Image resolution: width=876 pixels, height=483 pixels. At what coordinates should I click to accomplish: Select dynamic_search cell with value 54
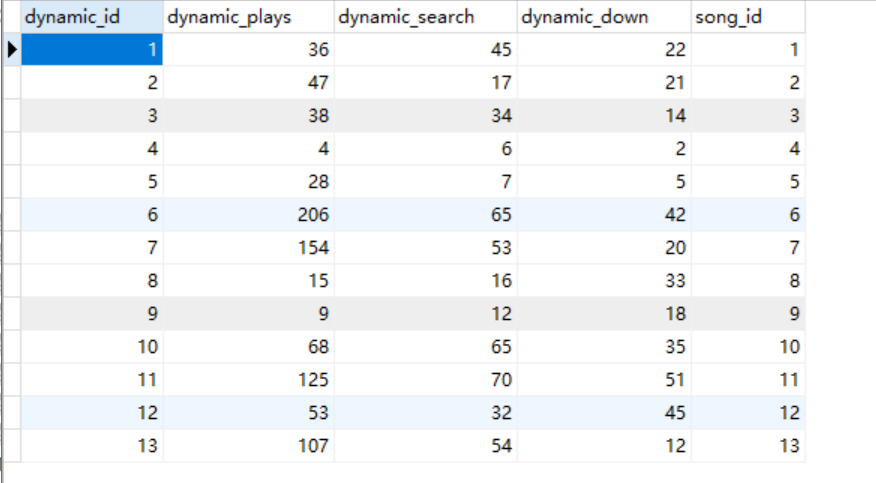(426, 445)
